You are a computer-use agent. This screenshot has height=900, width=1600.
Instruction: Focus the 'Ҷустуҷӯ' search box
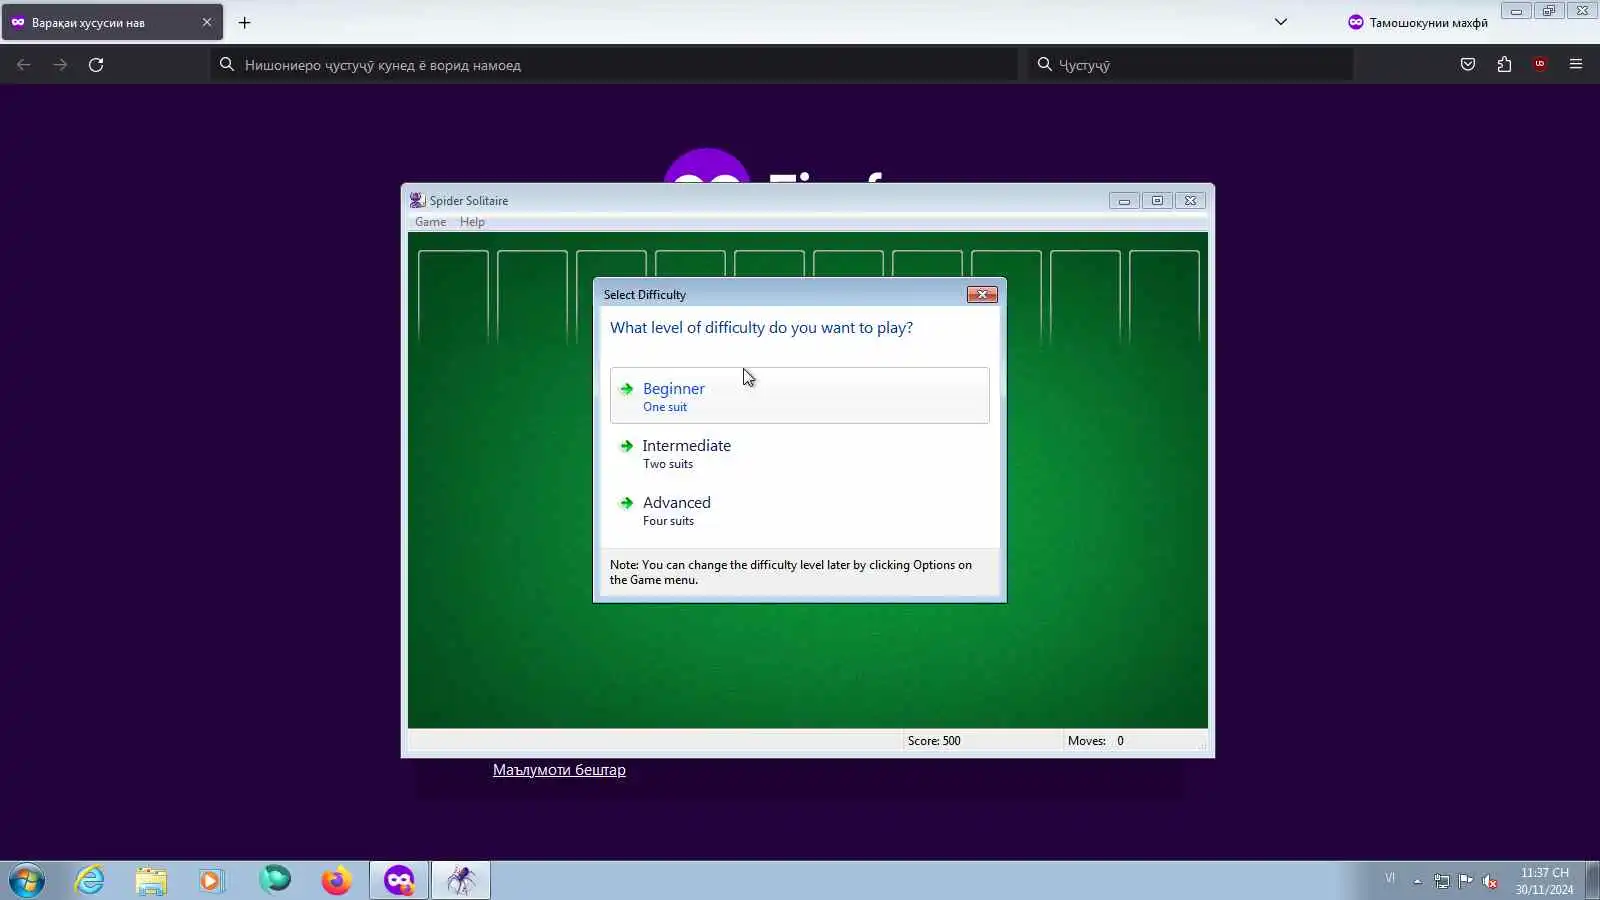click(1190, 65)
